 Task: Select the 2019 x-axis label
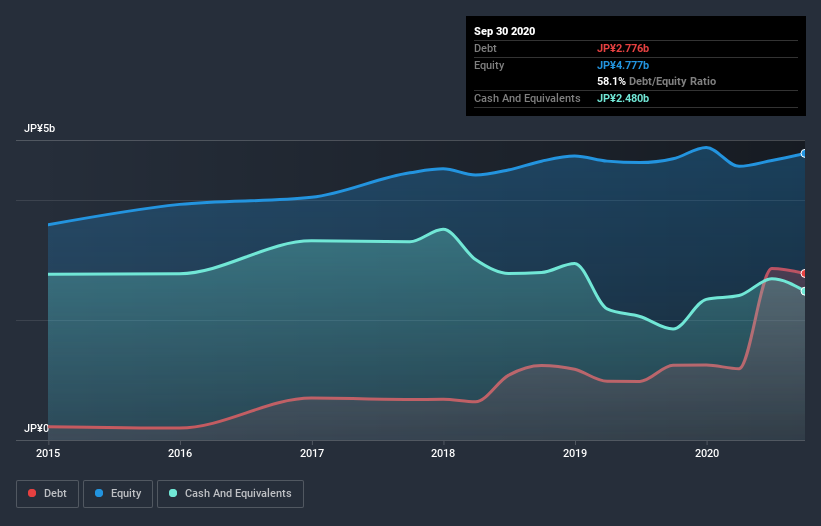coord(575,453)
